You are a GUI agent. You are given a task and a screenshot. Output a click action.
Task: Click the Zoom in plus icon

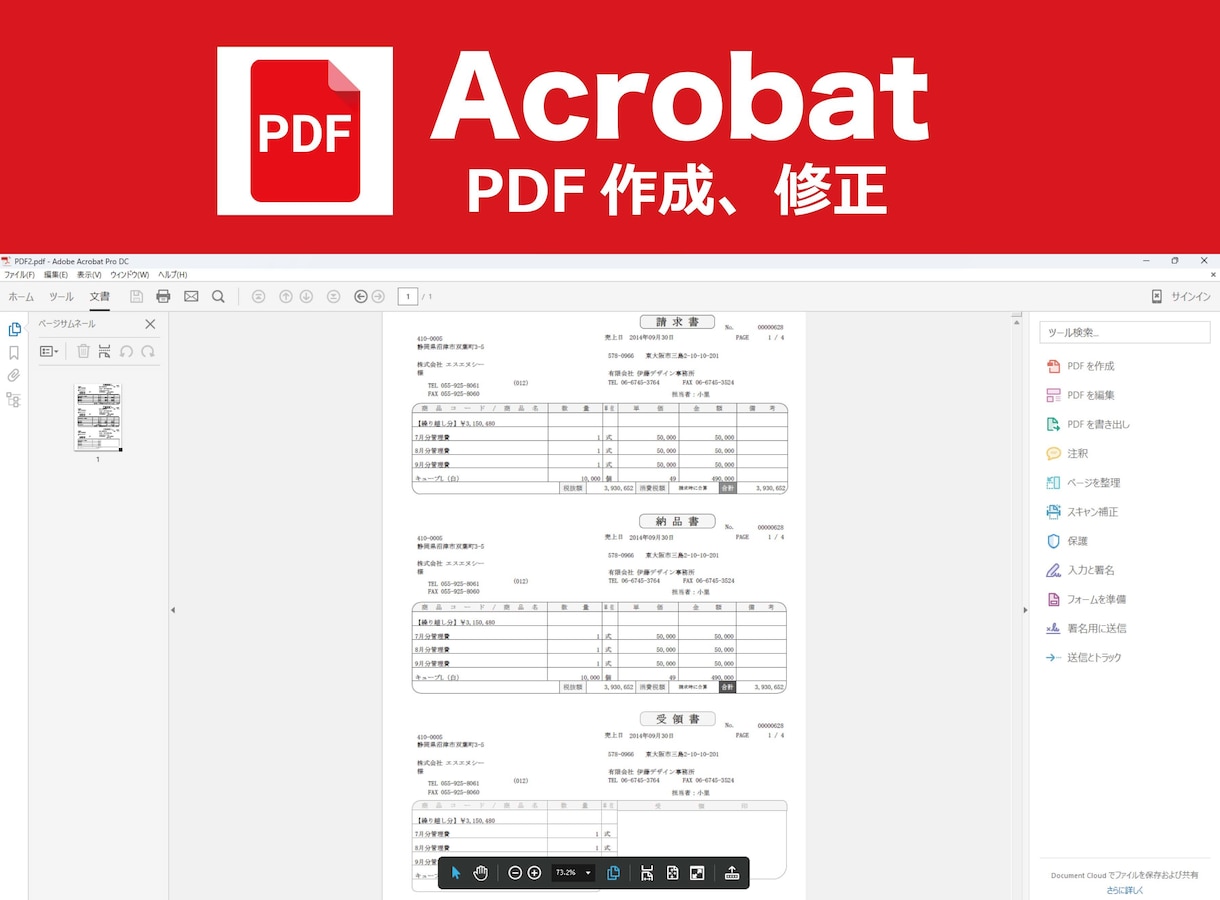click(x=534, y=873)
